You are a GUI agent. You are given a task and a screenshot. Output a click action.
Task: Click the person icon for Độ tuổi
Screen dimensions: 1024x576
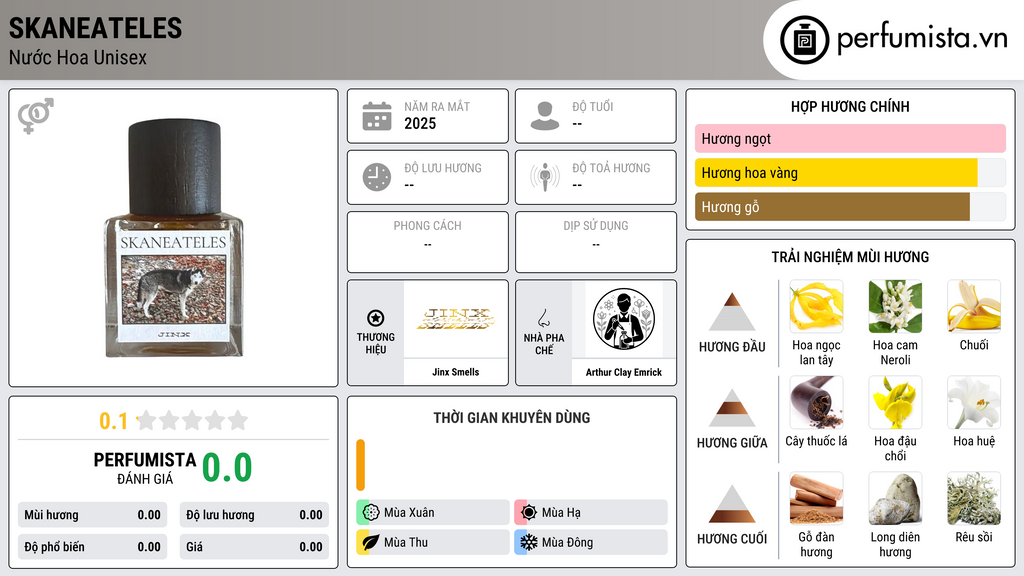pos(545,116)
